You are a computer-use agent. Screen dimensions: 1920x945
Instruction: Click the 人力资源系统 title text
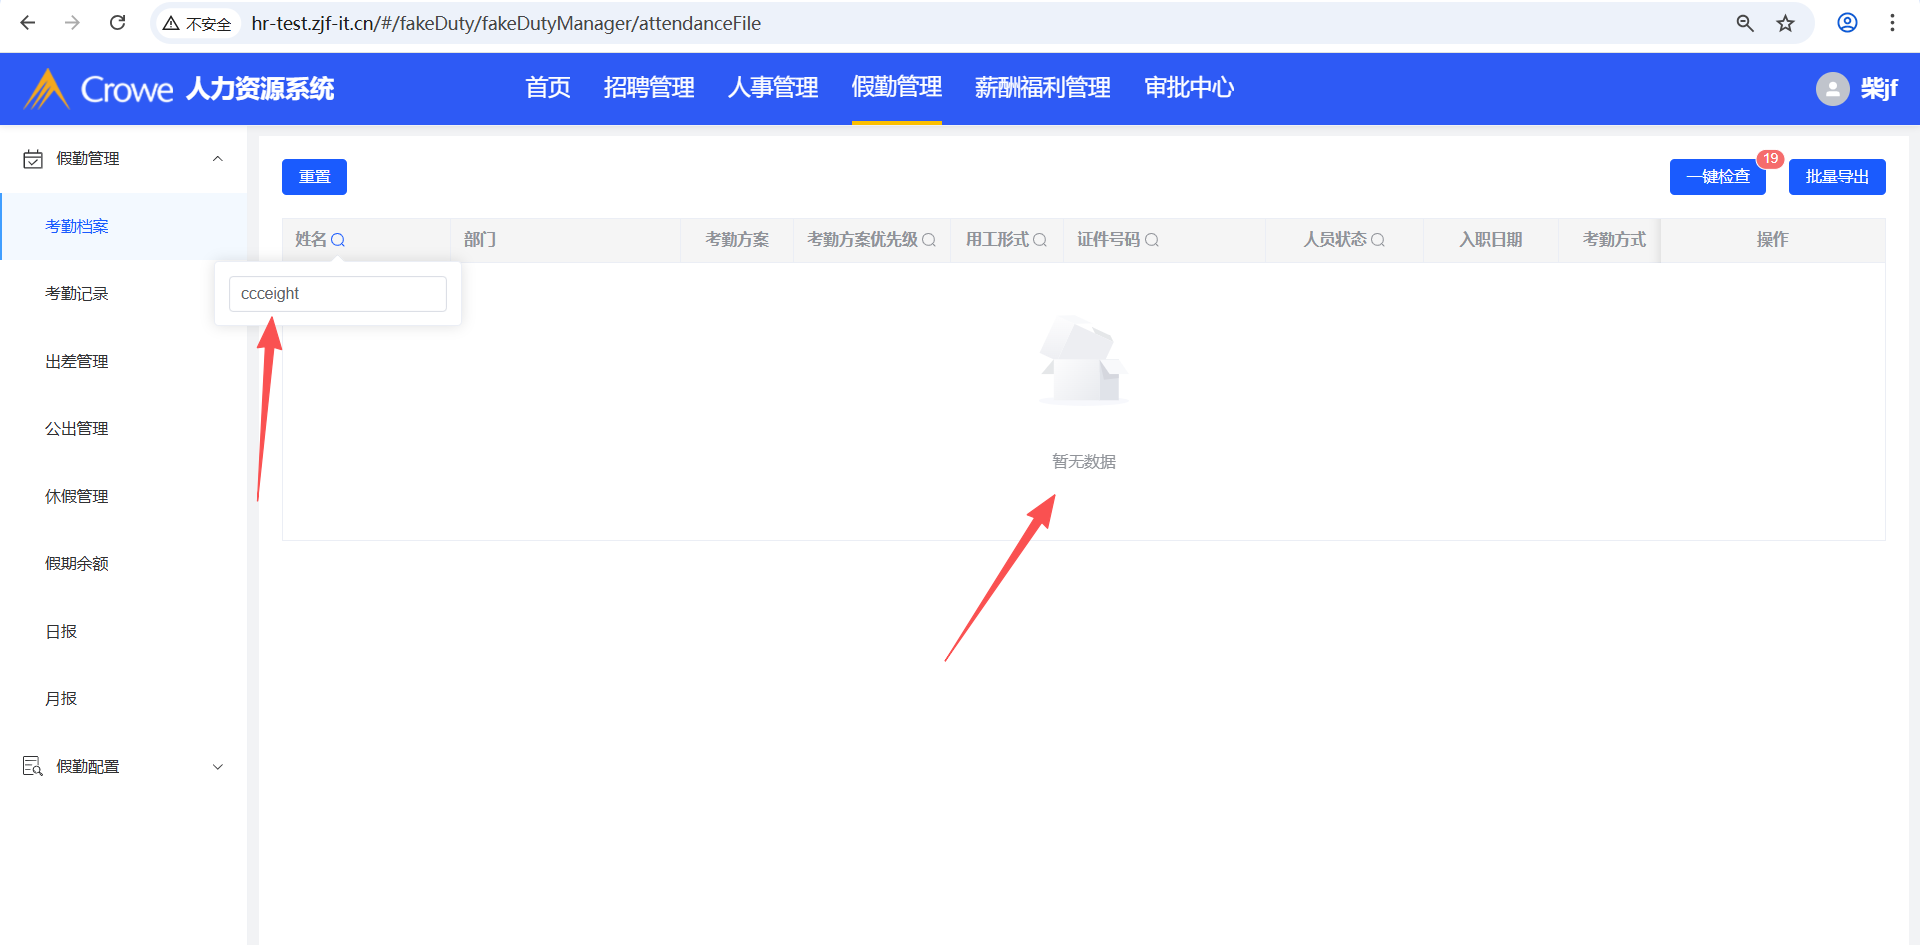click(260, 89)
